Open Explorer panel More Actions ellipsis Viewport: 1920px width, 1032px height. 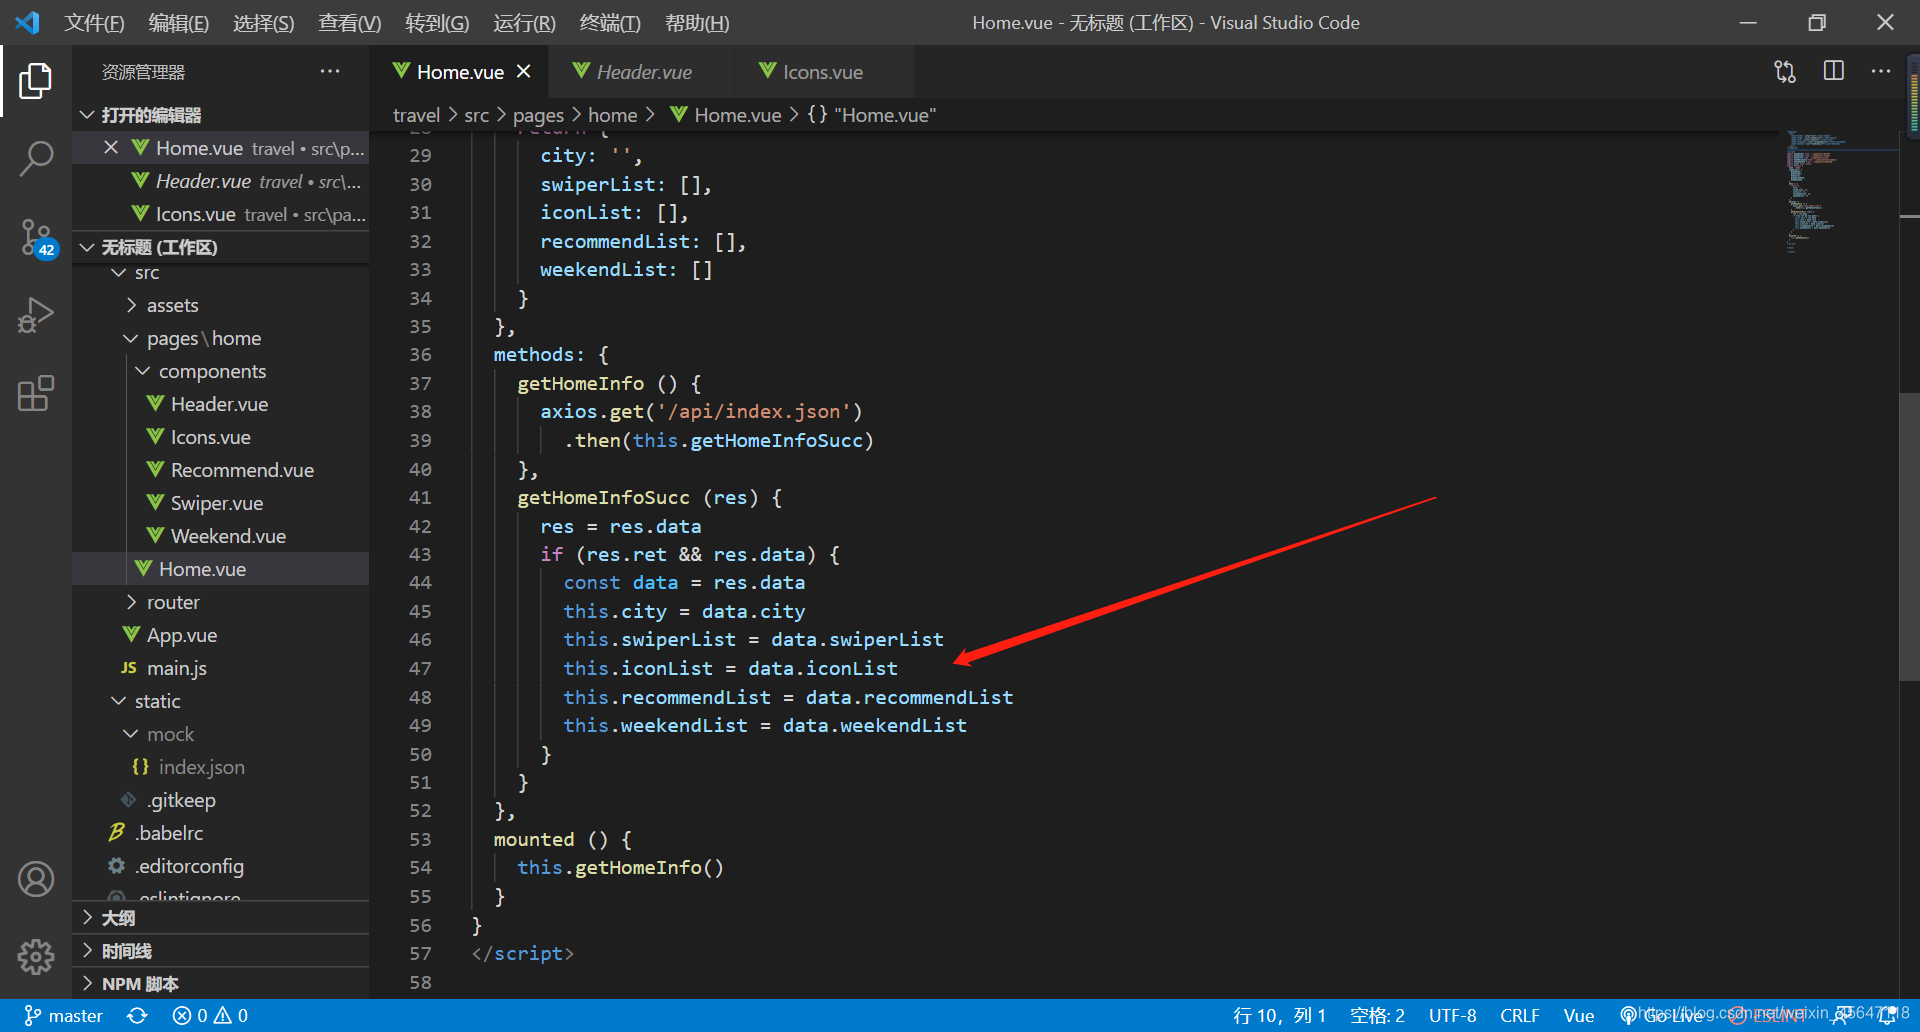pos(330,71)
